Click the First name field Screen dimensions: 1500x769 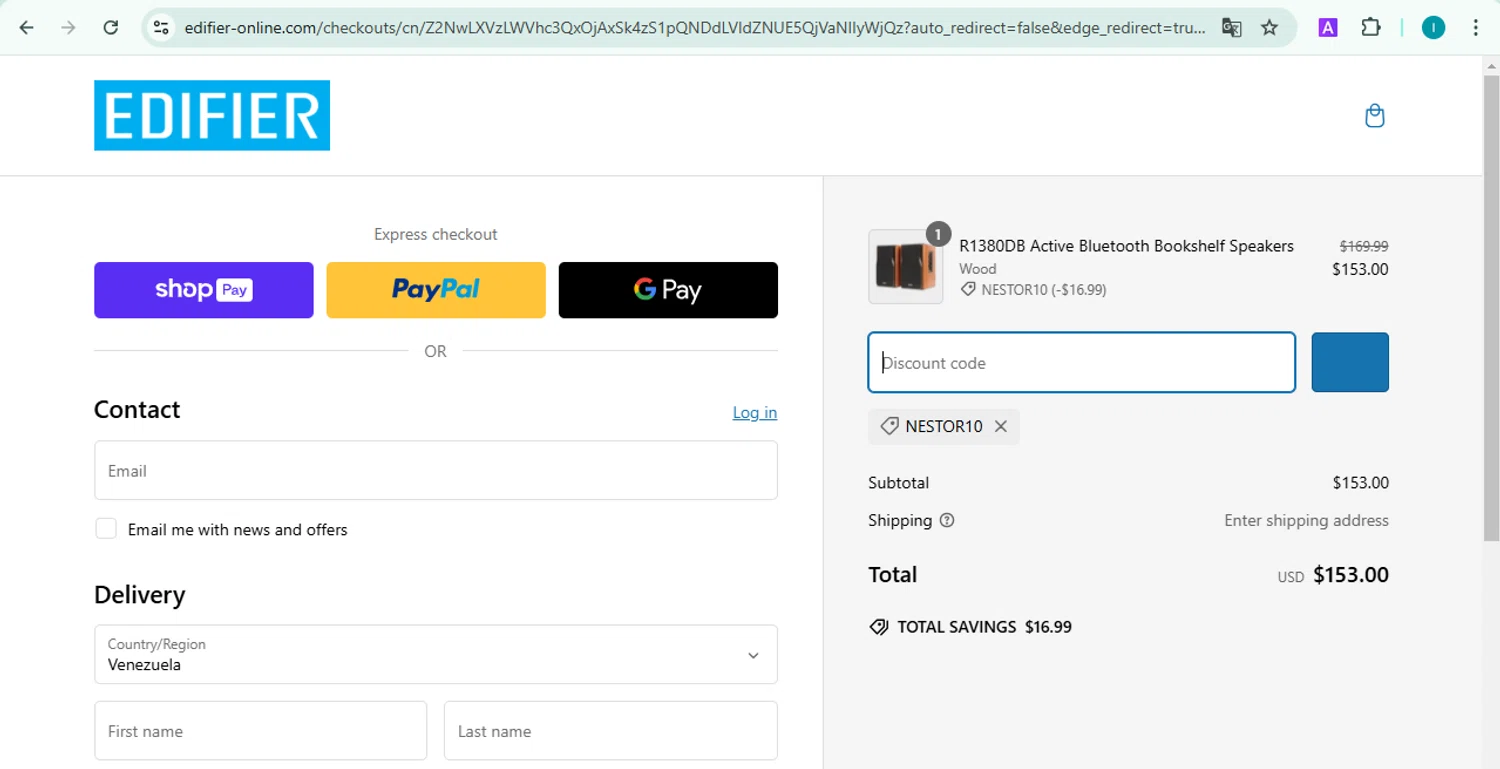[x=261, y=731]
